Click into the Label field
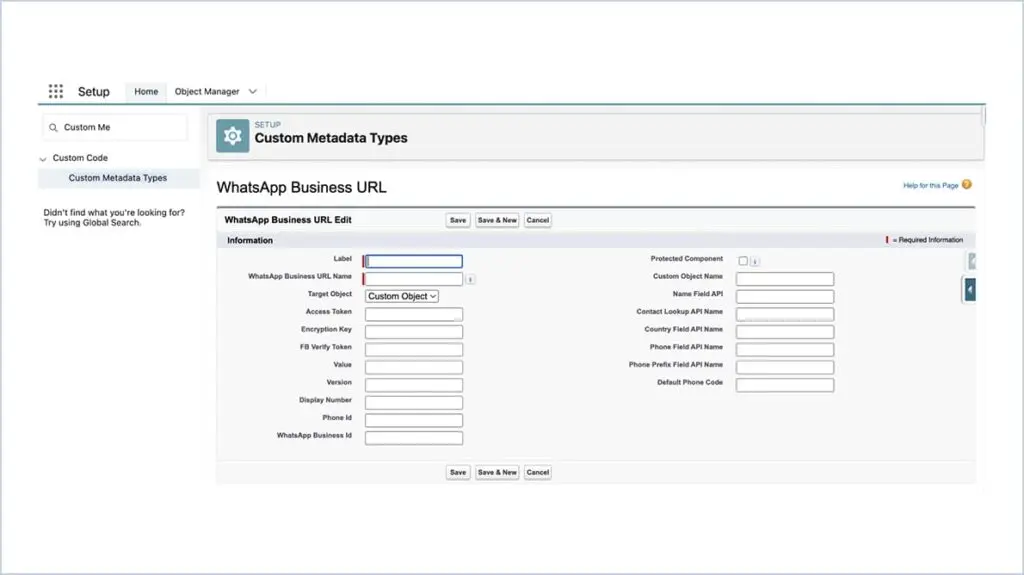This screenshot has height=575, width=1024. point(413,261)
